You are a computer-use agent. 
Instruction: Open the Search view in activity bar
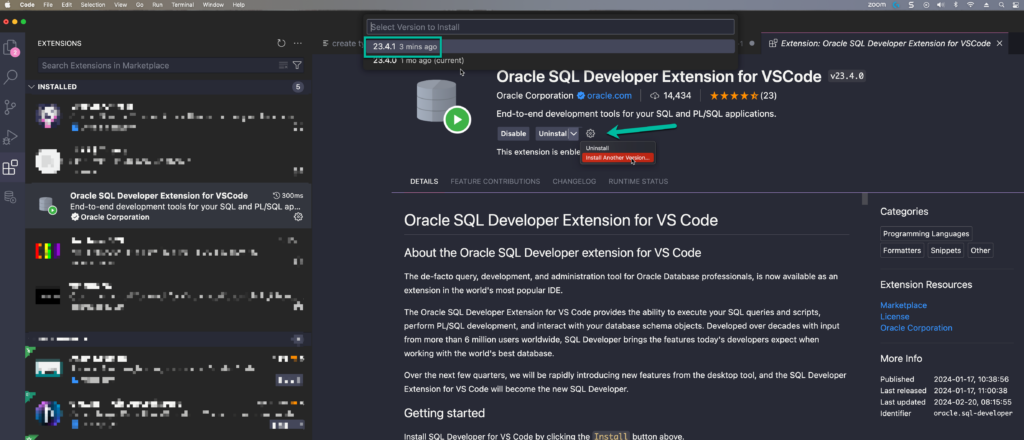(12, 77)
